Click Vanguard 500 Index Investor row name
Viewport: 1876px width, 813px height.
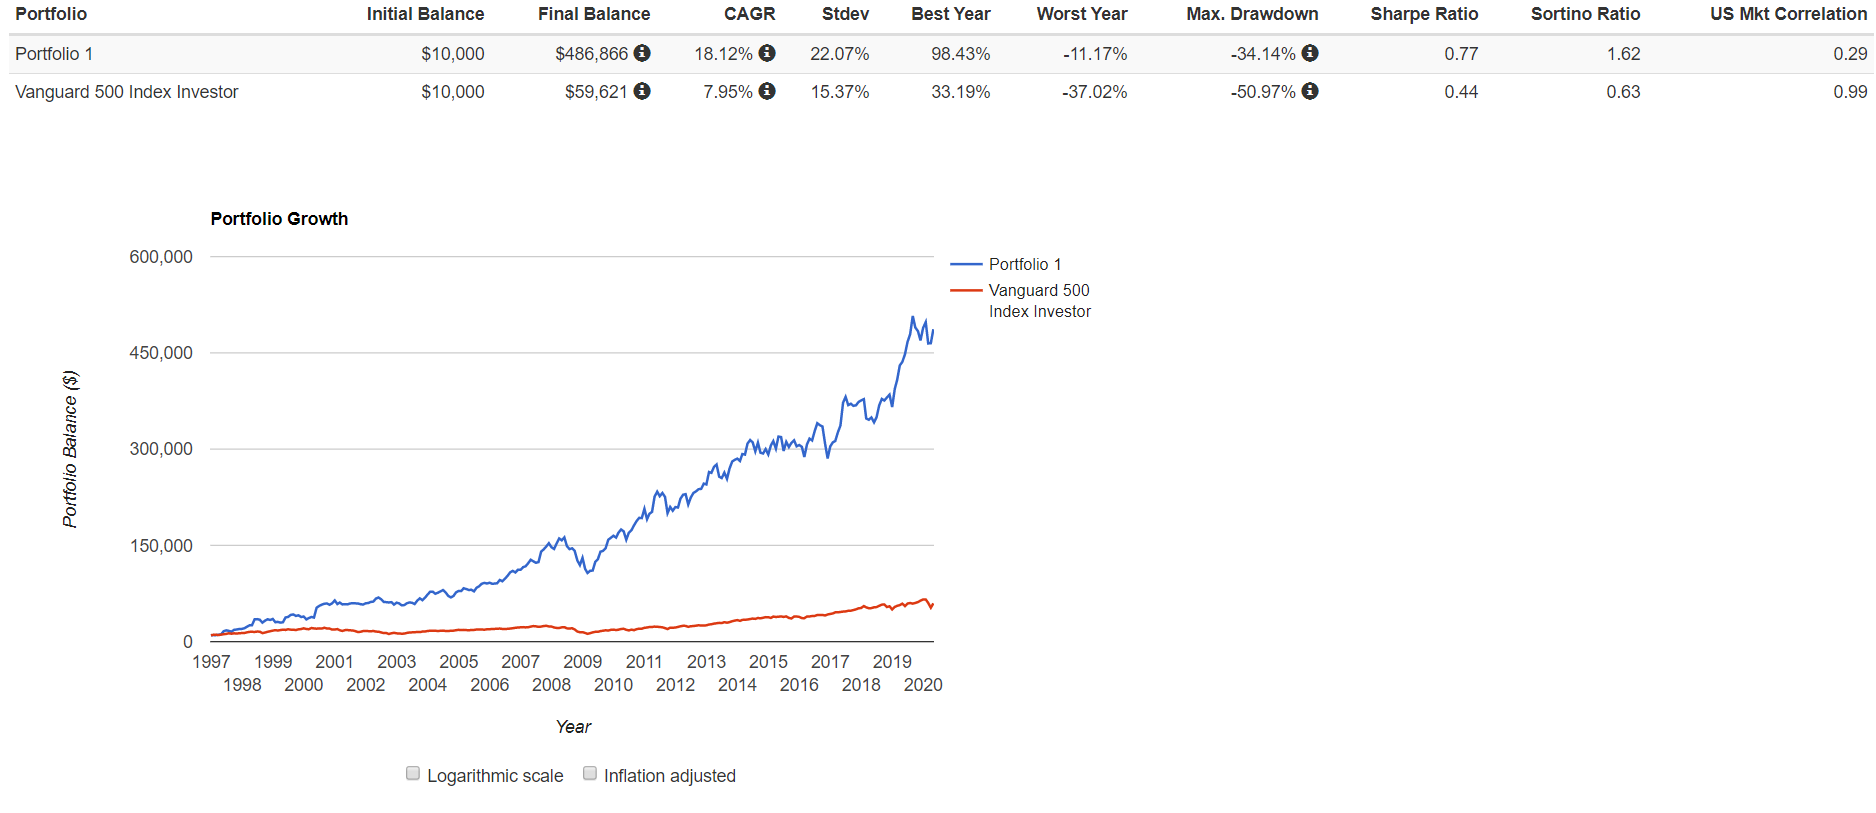pyautogui.click(x=127, y=92)
